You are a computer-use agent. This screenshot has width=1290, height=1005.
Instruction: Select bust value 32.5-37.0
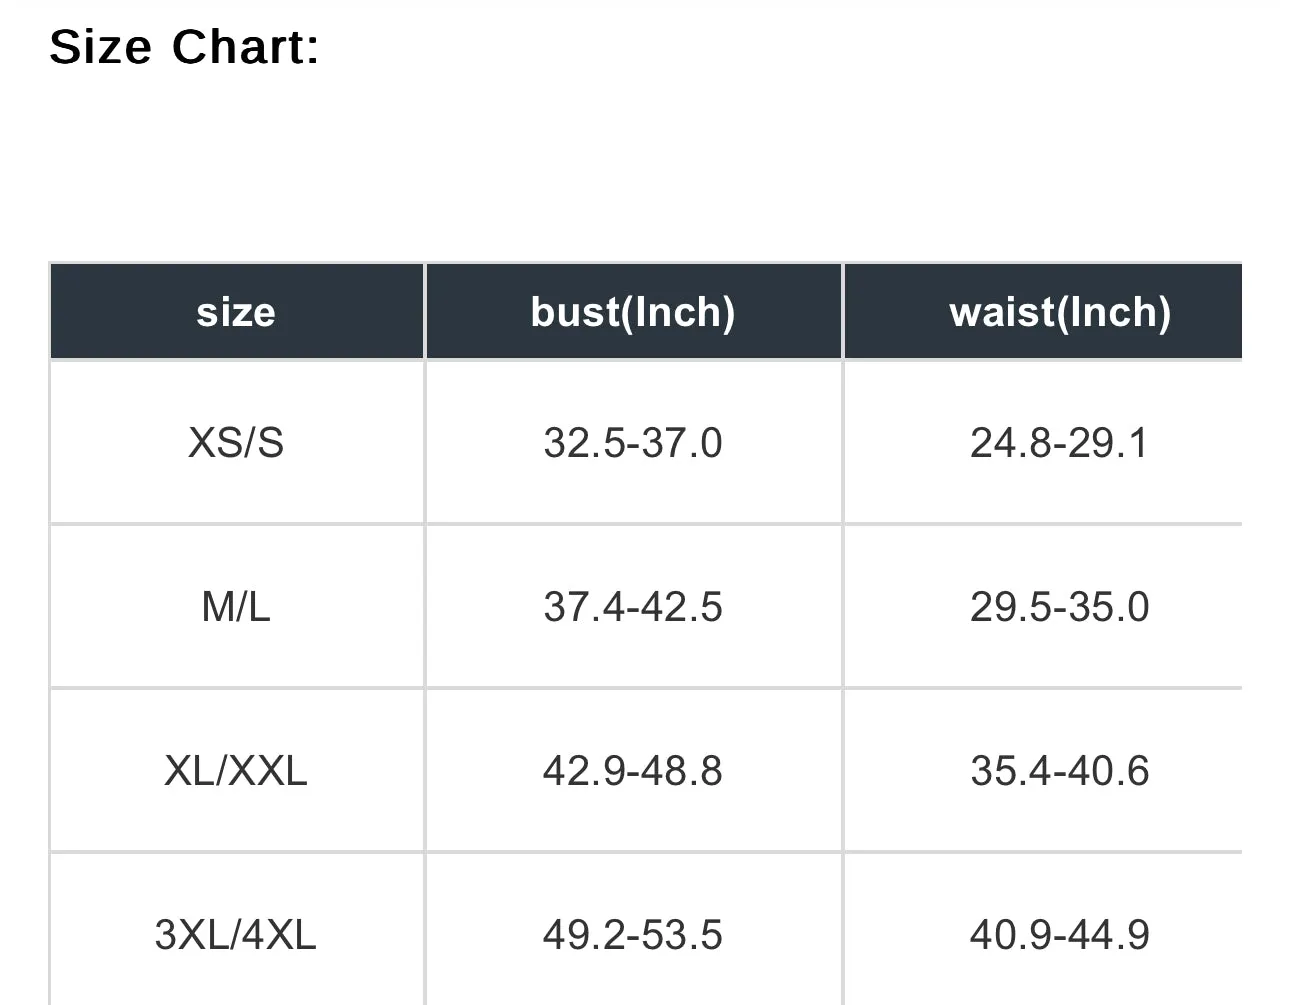[633, 442]
